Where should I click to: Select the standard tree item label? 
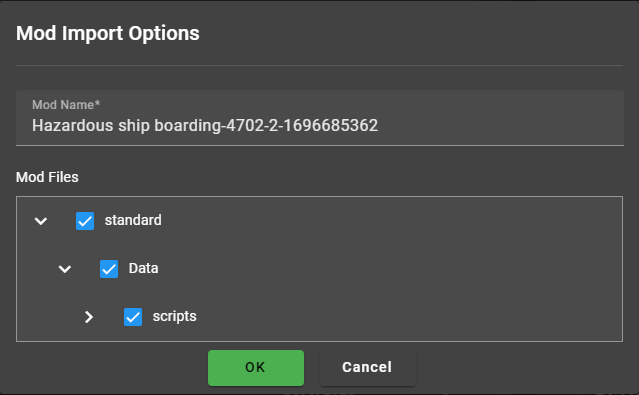pos(133,220)
